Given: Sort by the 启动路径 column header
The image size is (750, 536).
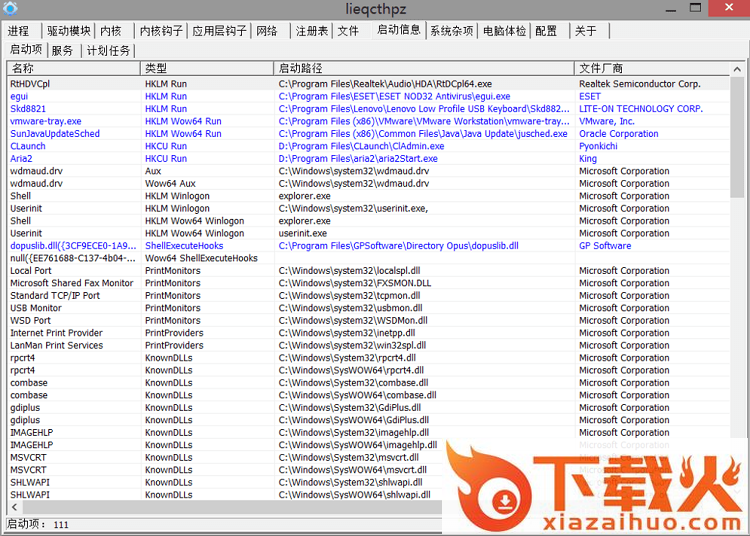Looking at the screenshot, I should tap(424, 68).
